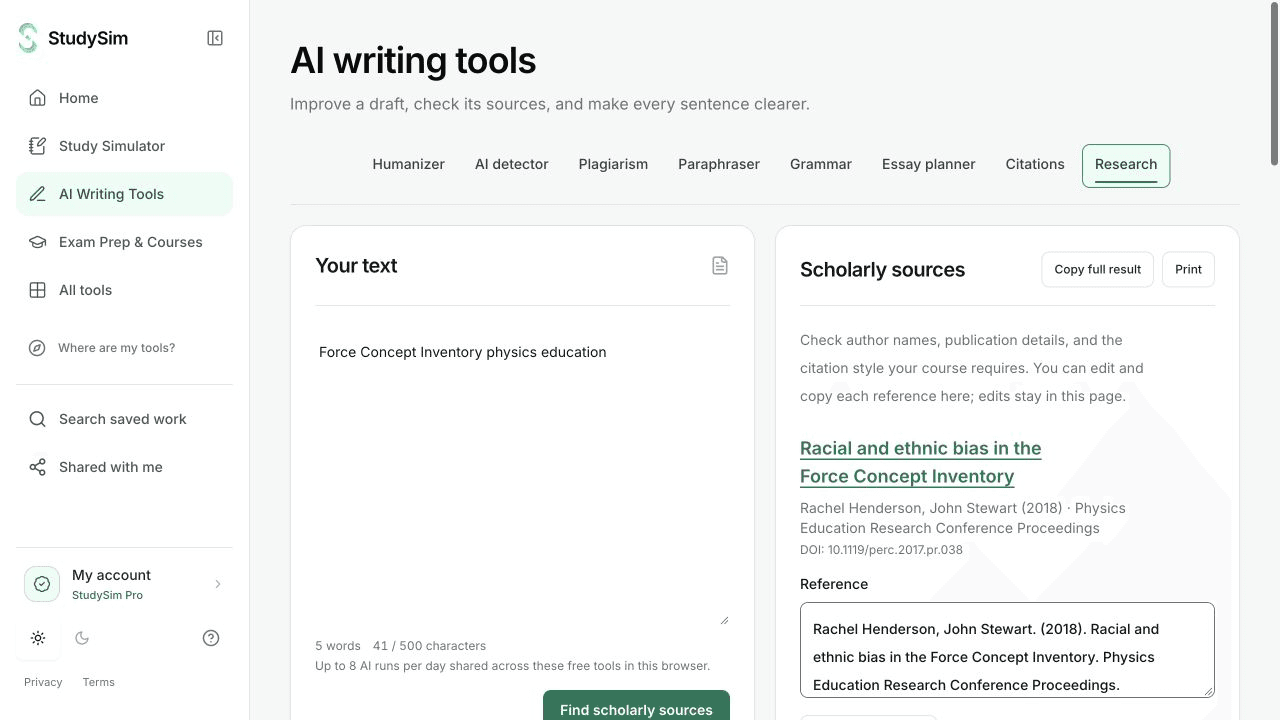
Task: Click the Exam Prep graduation cap icon
Action: pos(37,242)
